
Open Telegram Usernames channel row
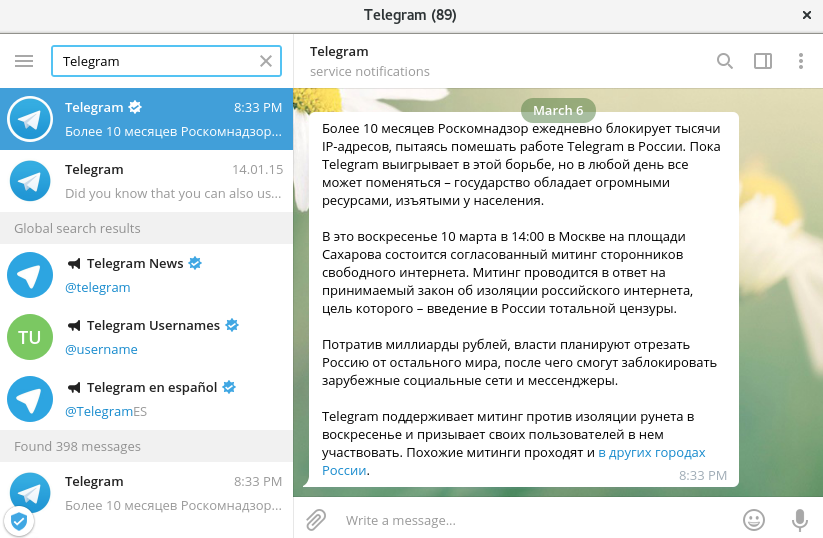146,337
